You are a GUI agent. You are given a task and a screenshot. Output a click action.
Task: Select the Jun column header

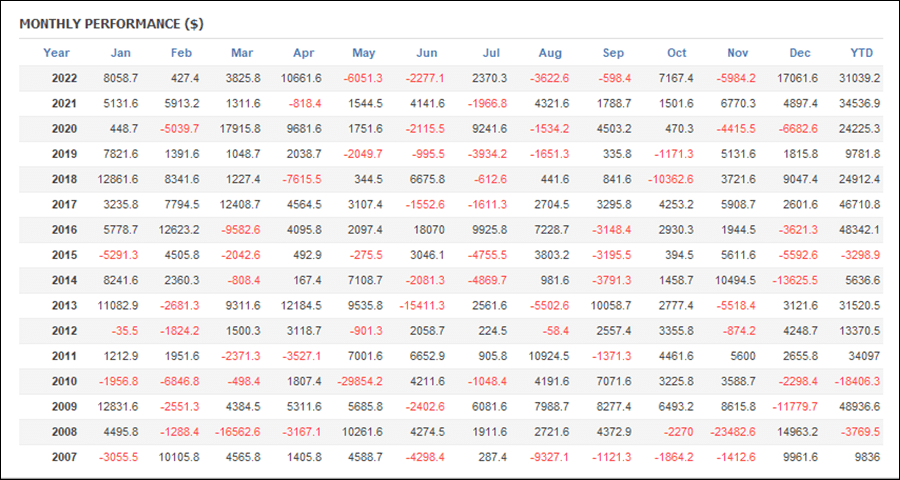pos(426,53)
